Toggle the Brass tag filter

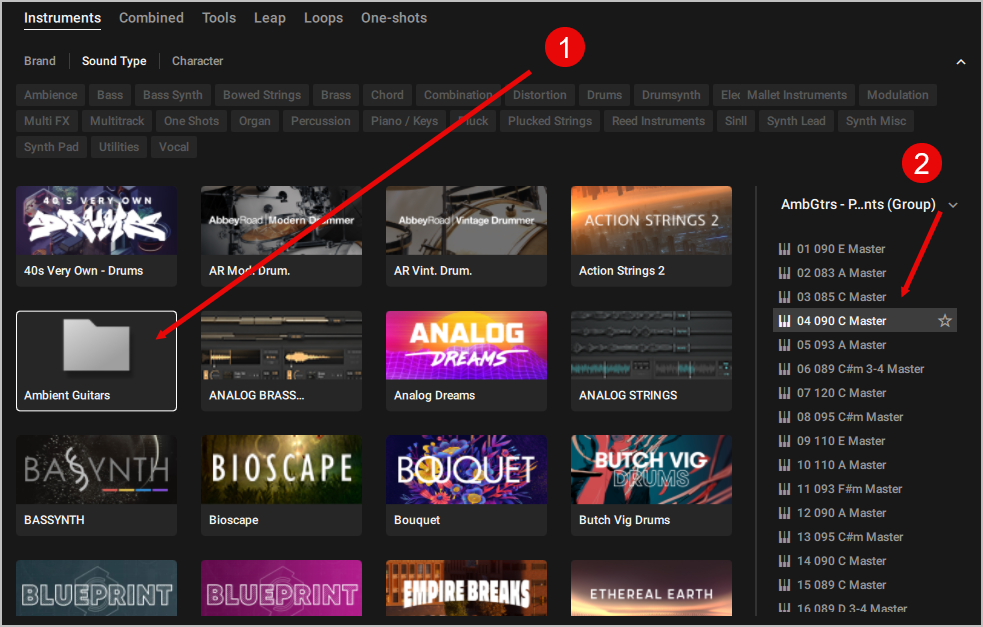coord(336,95)
